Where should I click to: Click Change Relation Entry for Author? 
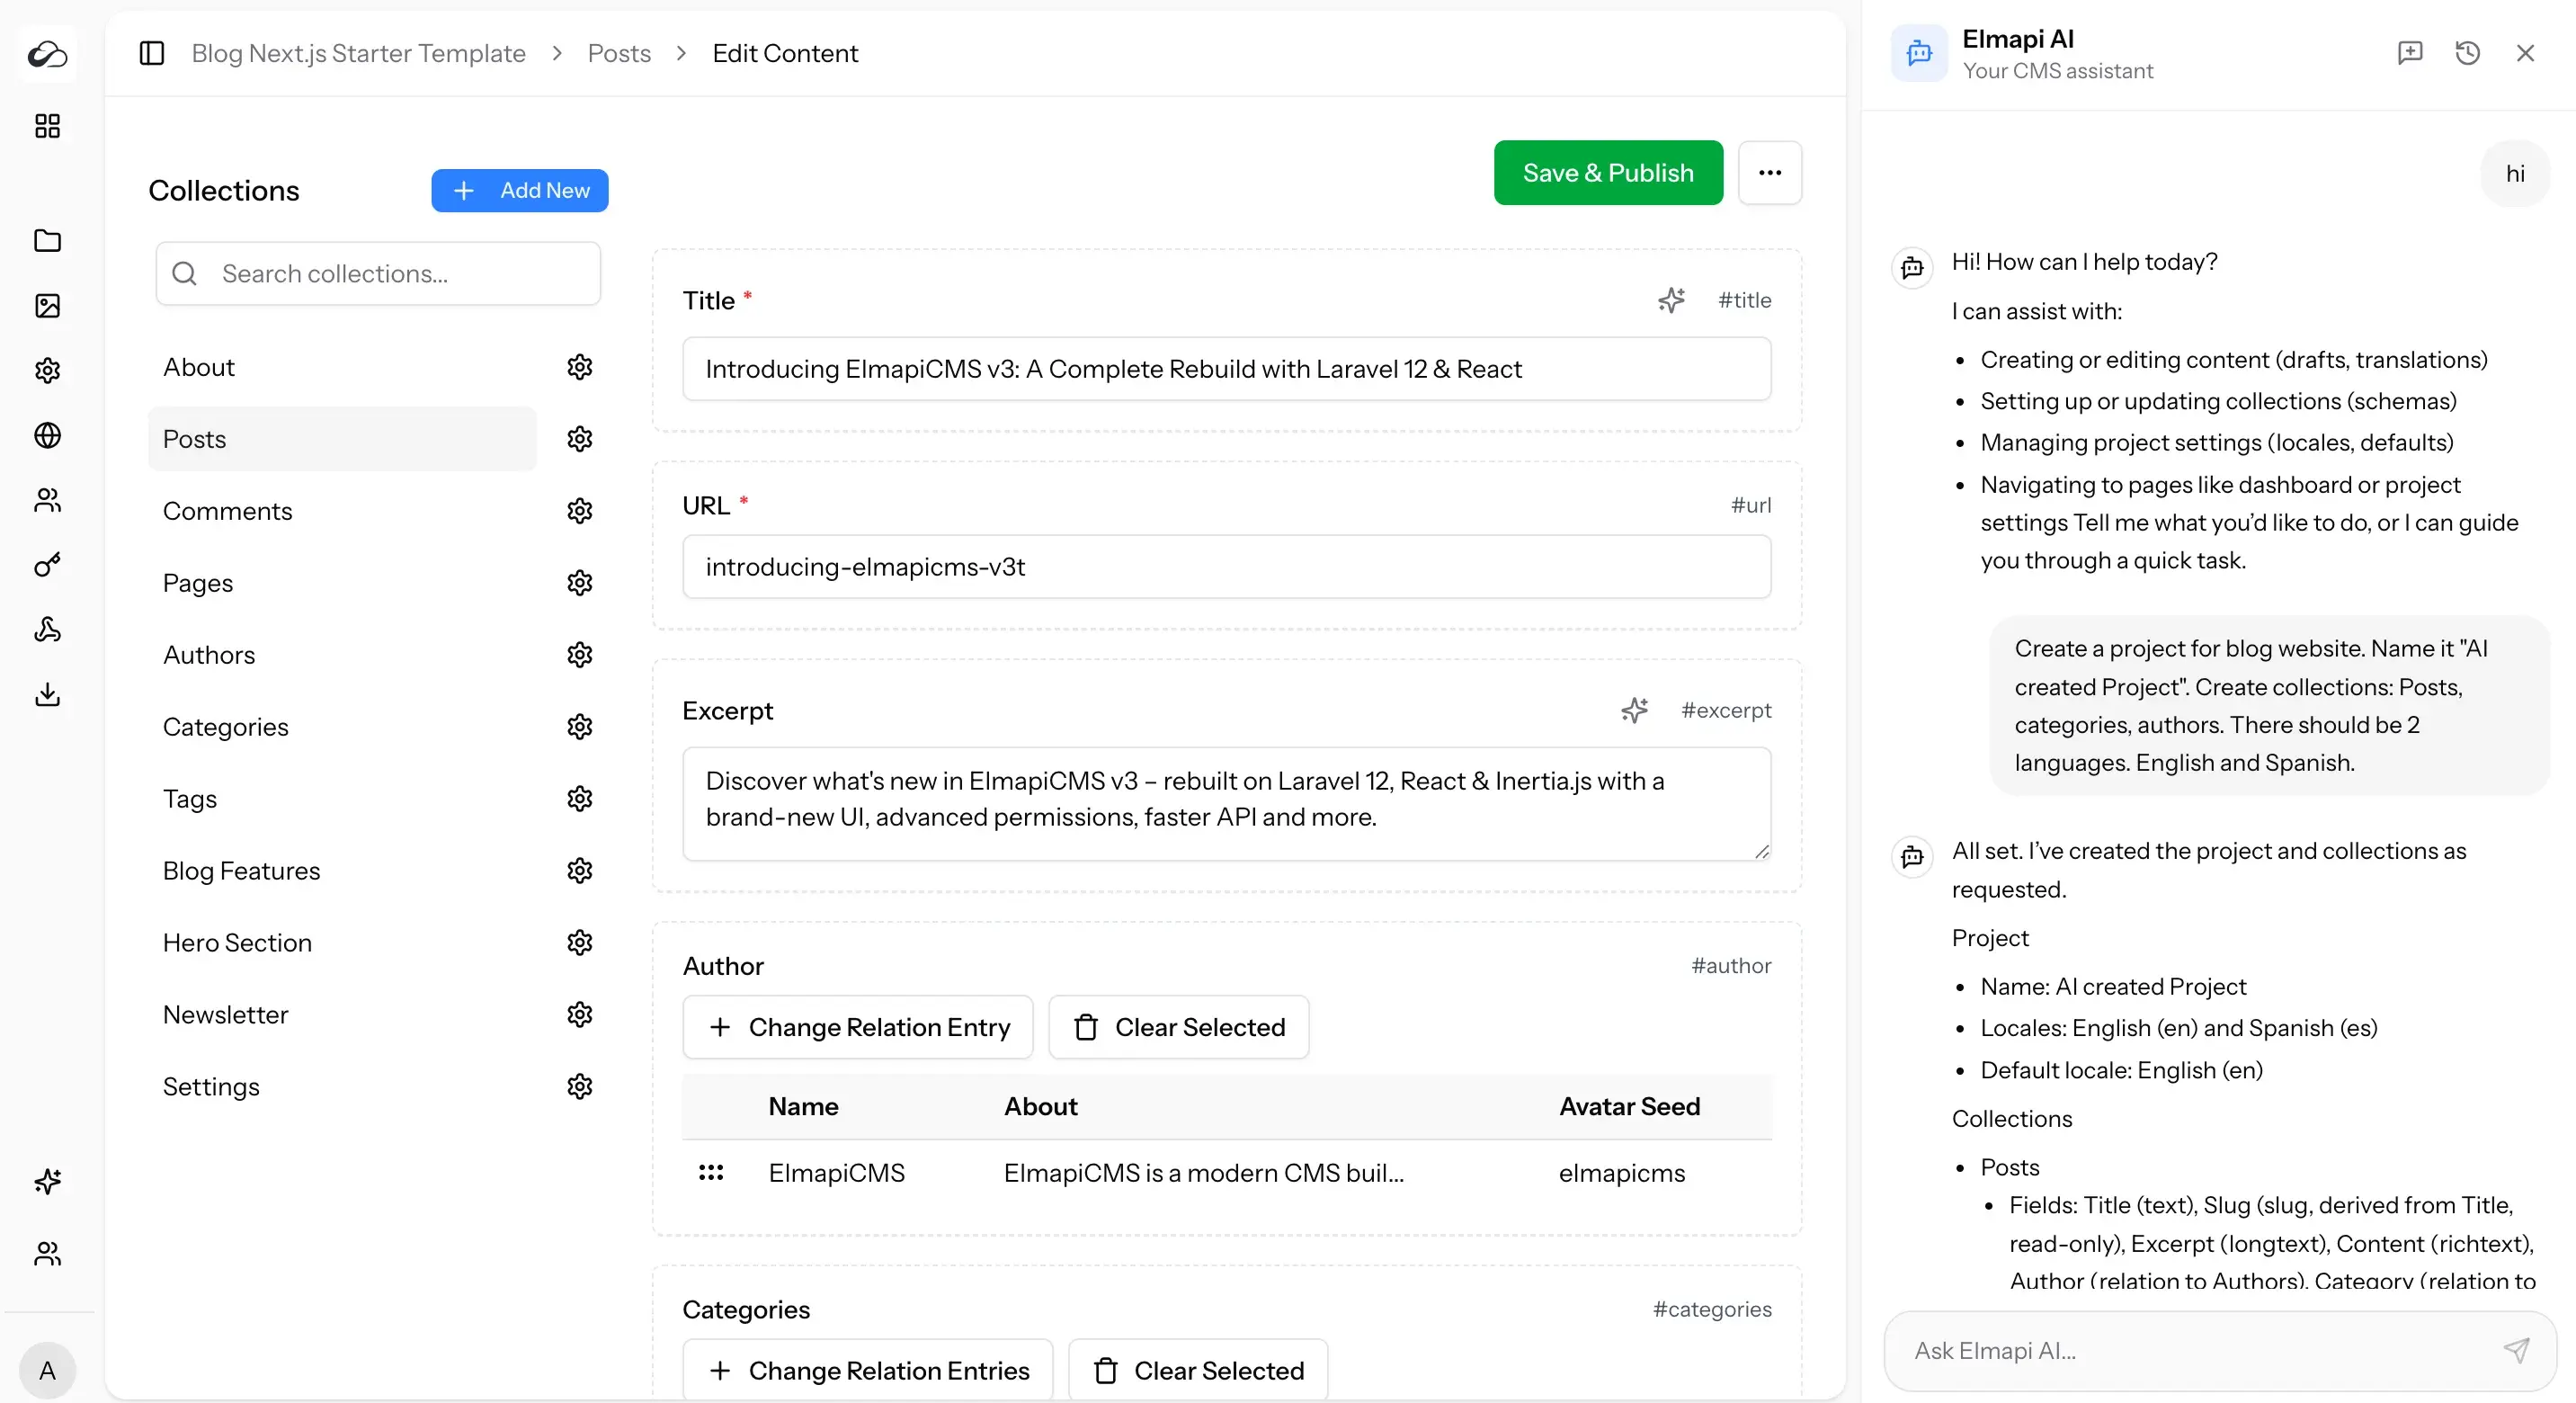[858, 1028]
